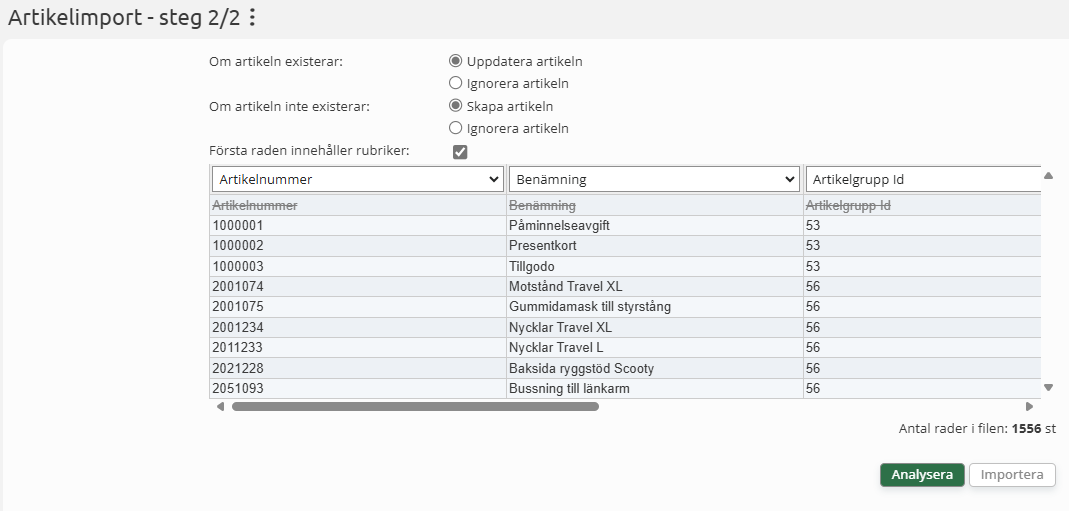This screenshot has width=1069, height=511.
Task: Open the Artikelnummer column mapping dropdown
Action: 357,180
